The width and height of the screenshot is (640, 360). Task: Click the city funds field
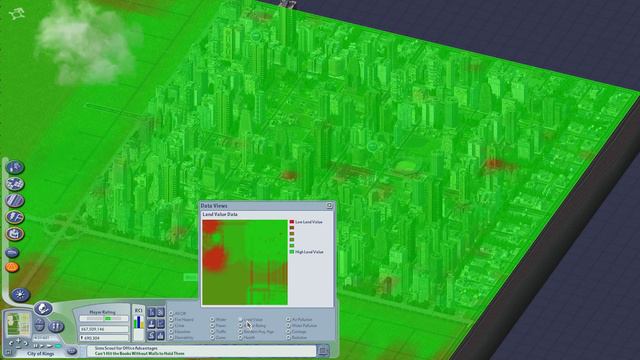(x=104, y=329)
